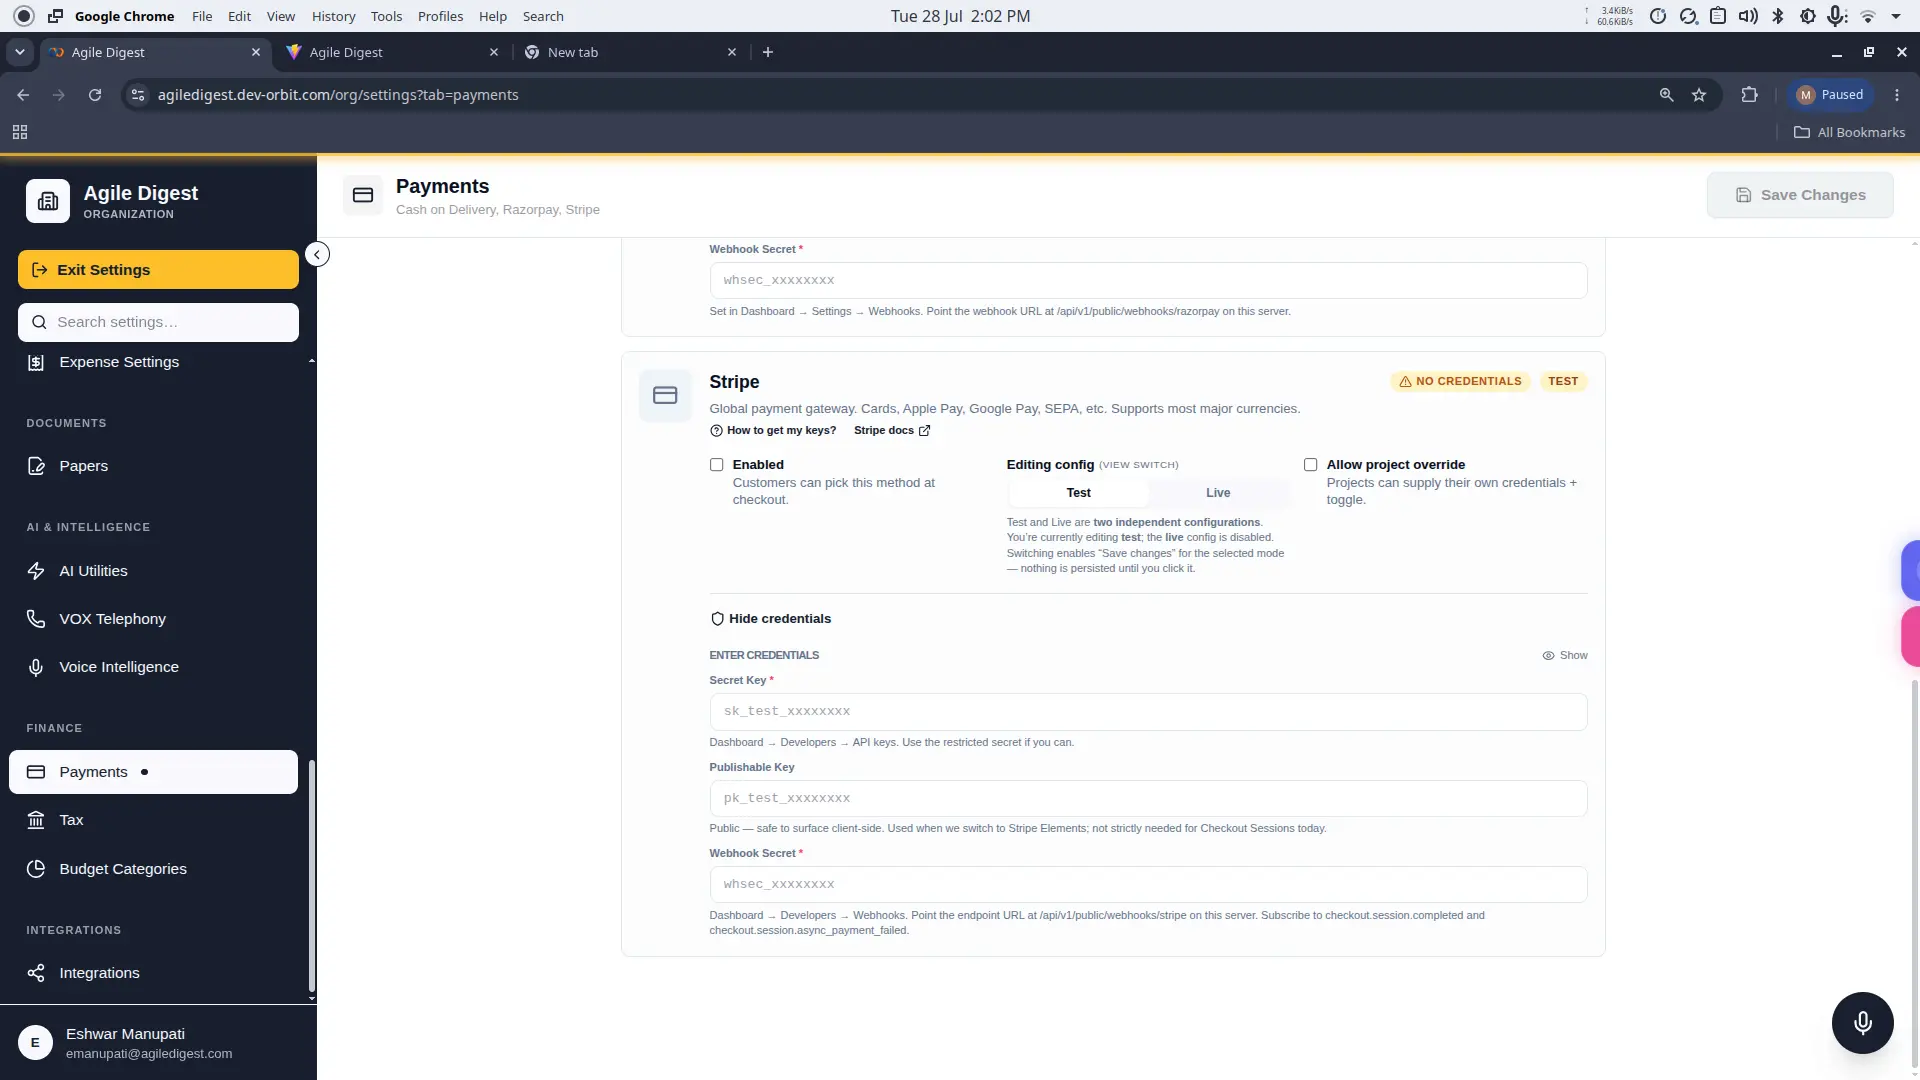Click the Papers document icon
The width and height of the screenshot is (1920, 1080).
coord(36,466)
